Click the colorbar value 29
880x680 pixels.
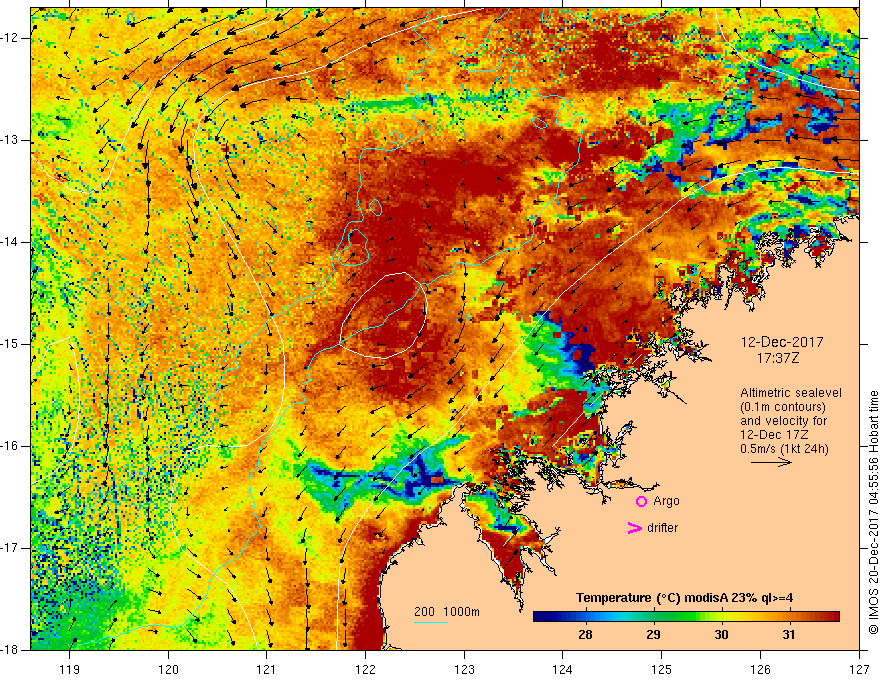coord(653,635)
